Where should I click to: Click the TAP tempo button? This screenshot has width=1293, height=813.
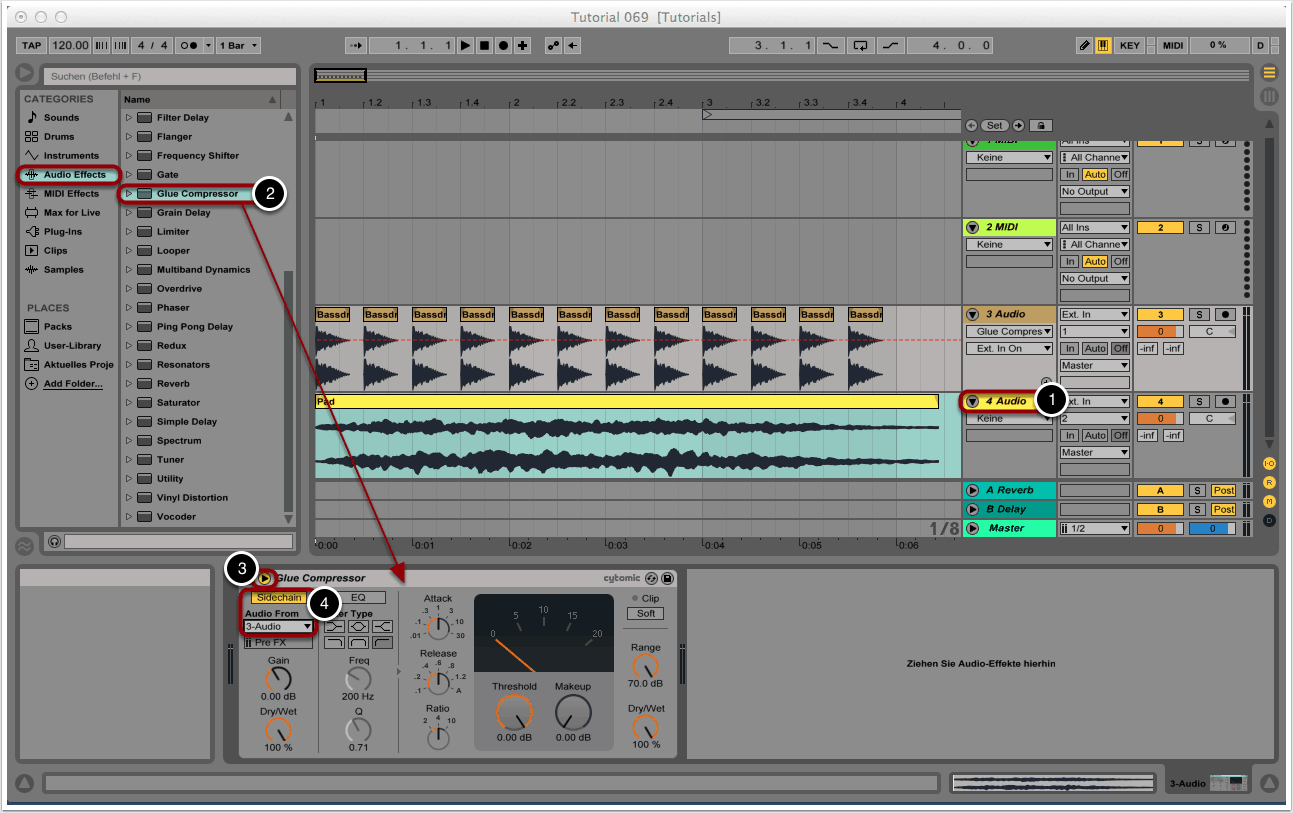[32, 45]
